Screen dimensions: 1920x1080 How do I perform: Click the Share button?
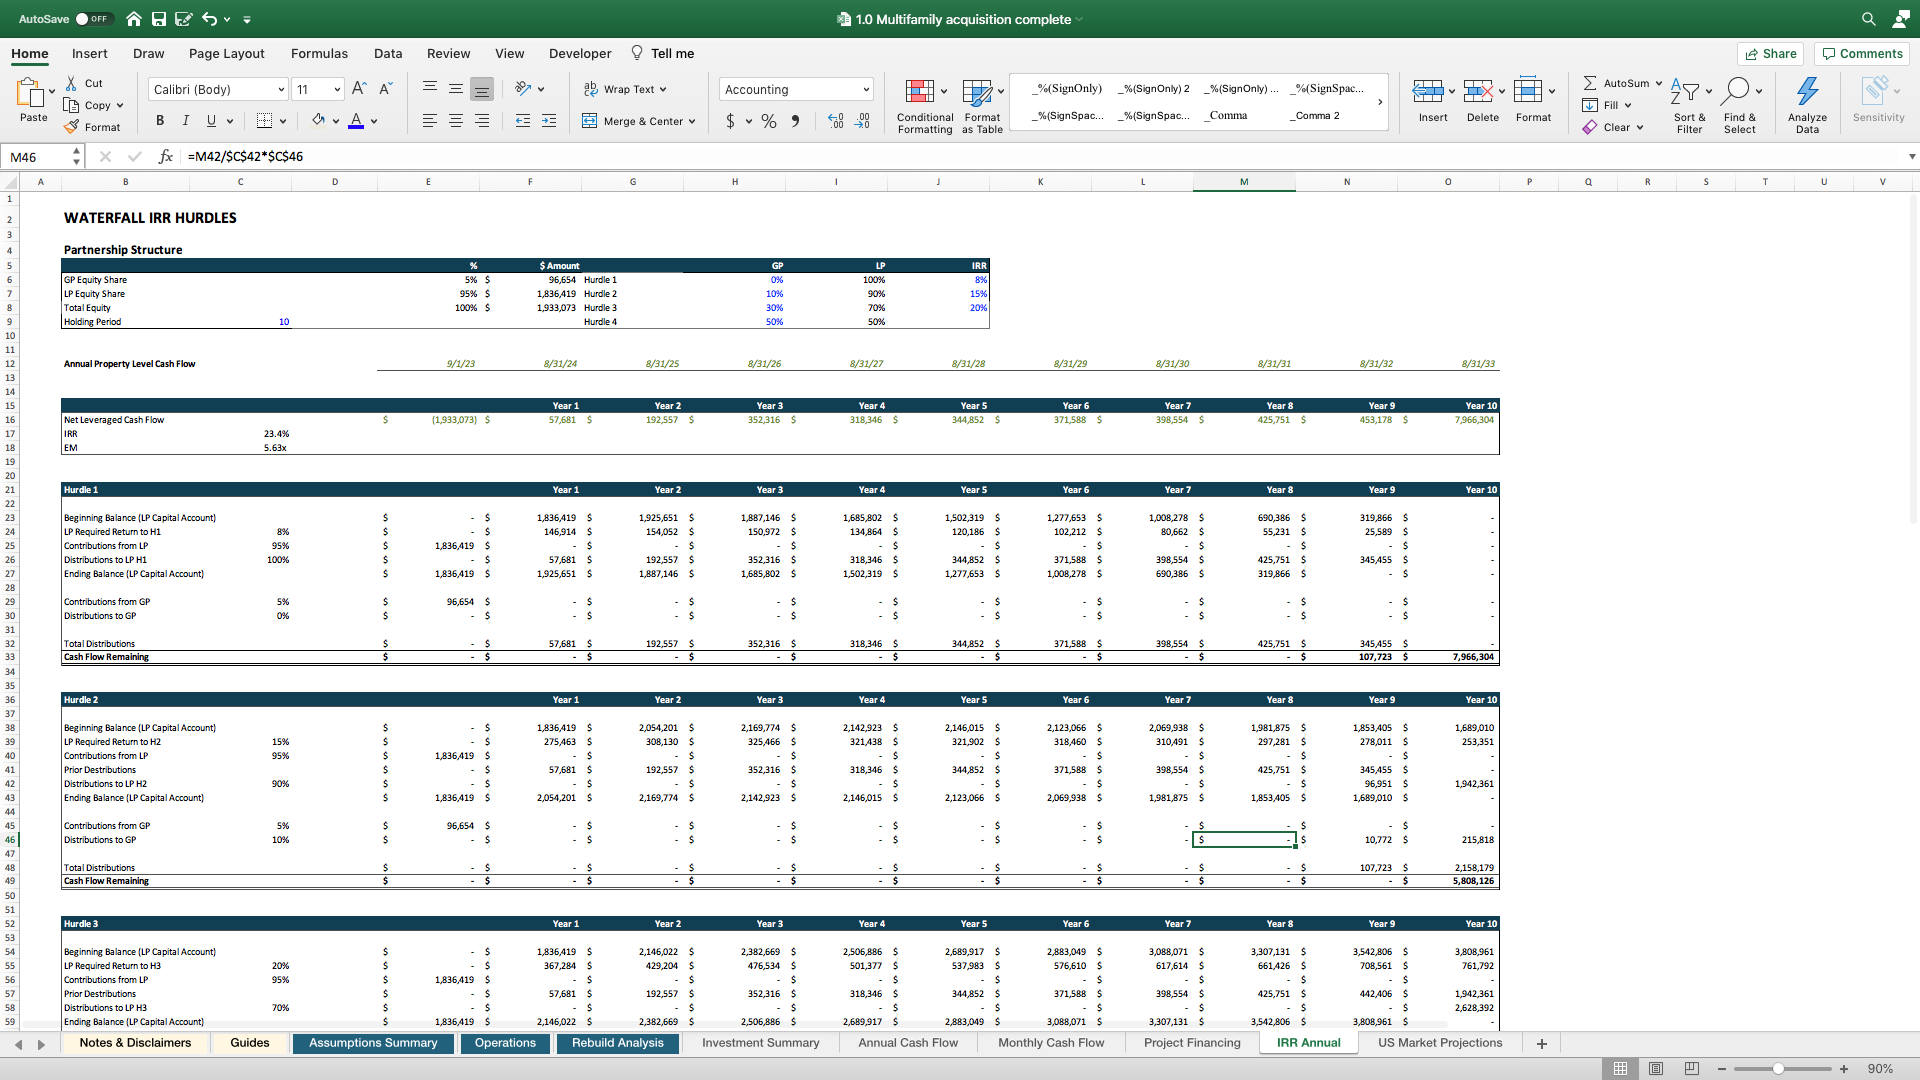pos(1770,53)
